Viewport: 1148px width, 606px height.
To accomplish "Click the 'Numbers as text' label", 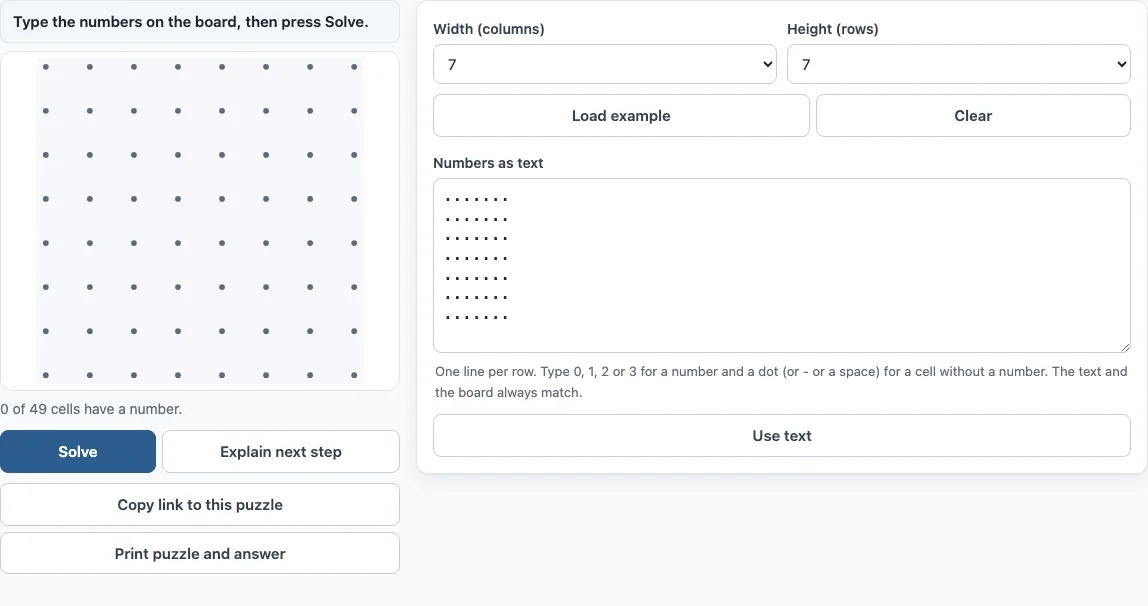I will 488,163.
